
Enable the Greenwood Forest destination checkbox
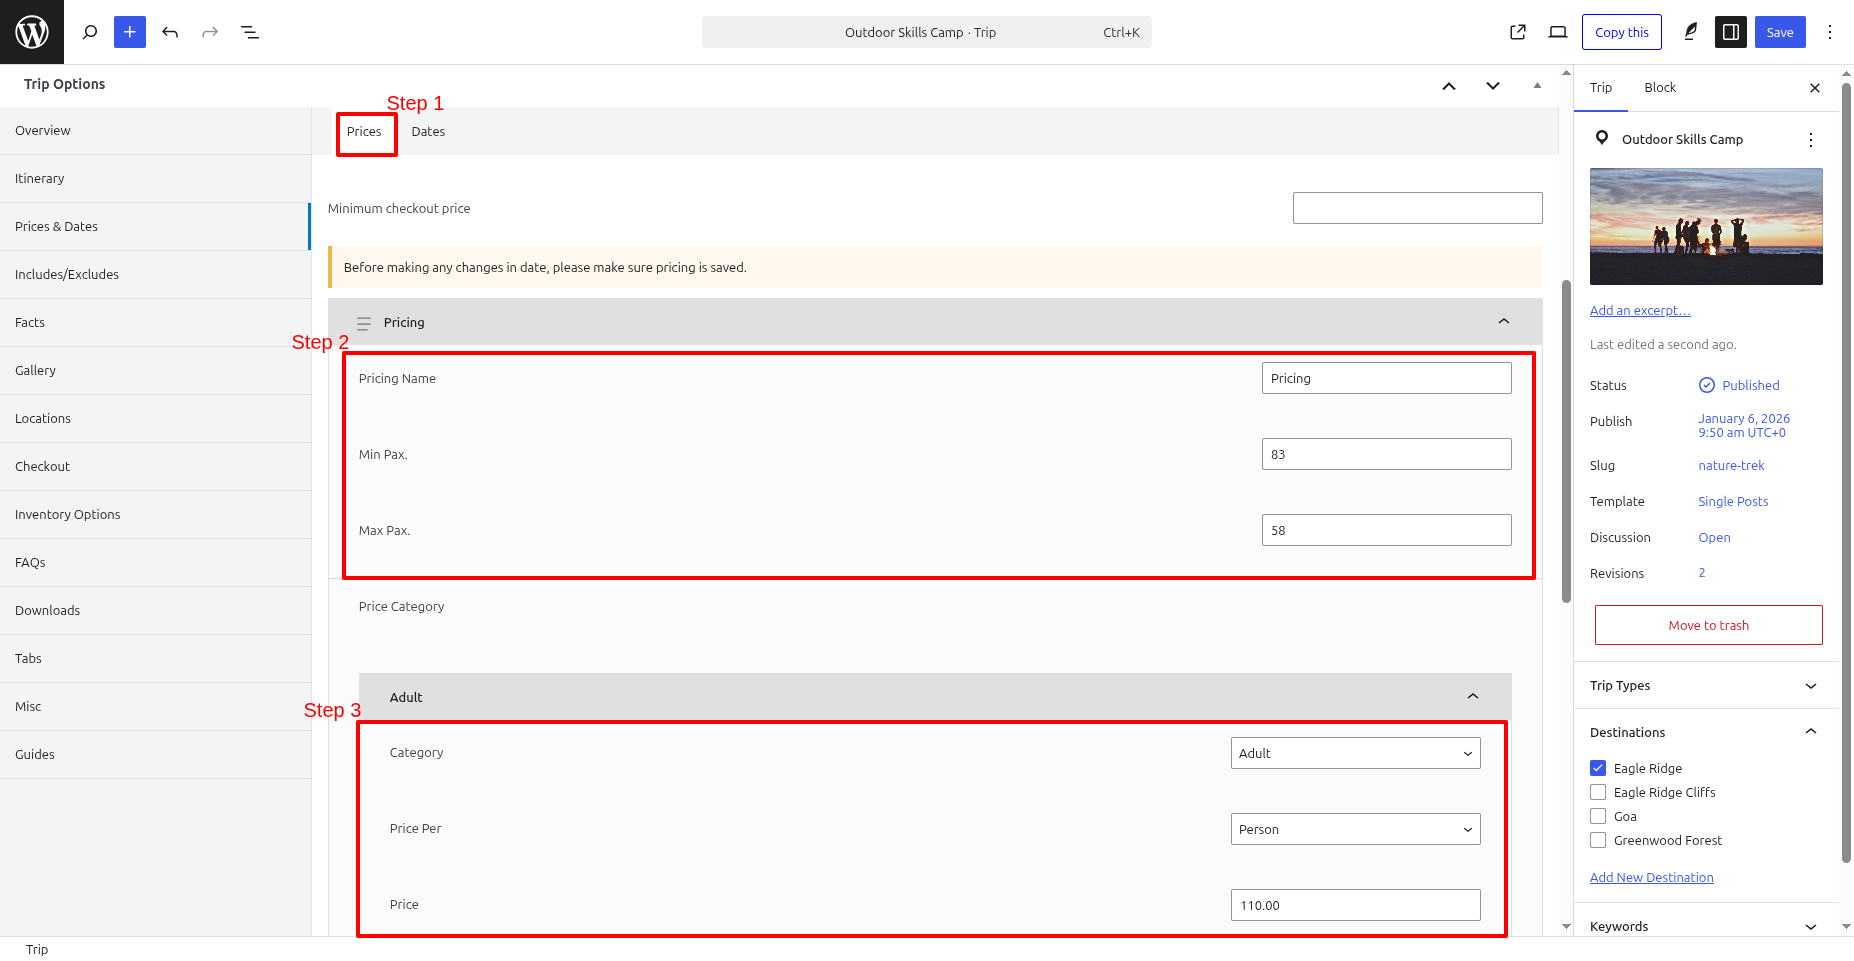pyautogui.click(x=1598, y=840)
